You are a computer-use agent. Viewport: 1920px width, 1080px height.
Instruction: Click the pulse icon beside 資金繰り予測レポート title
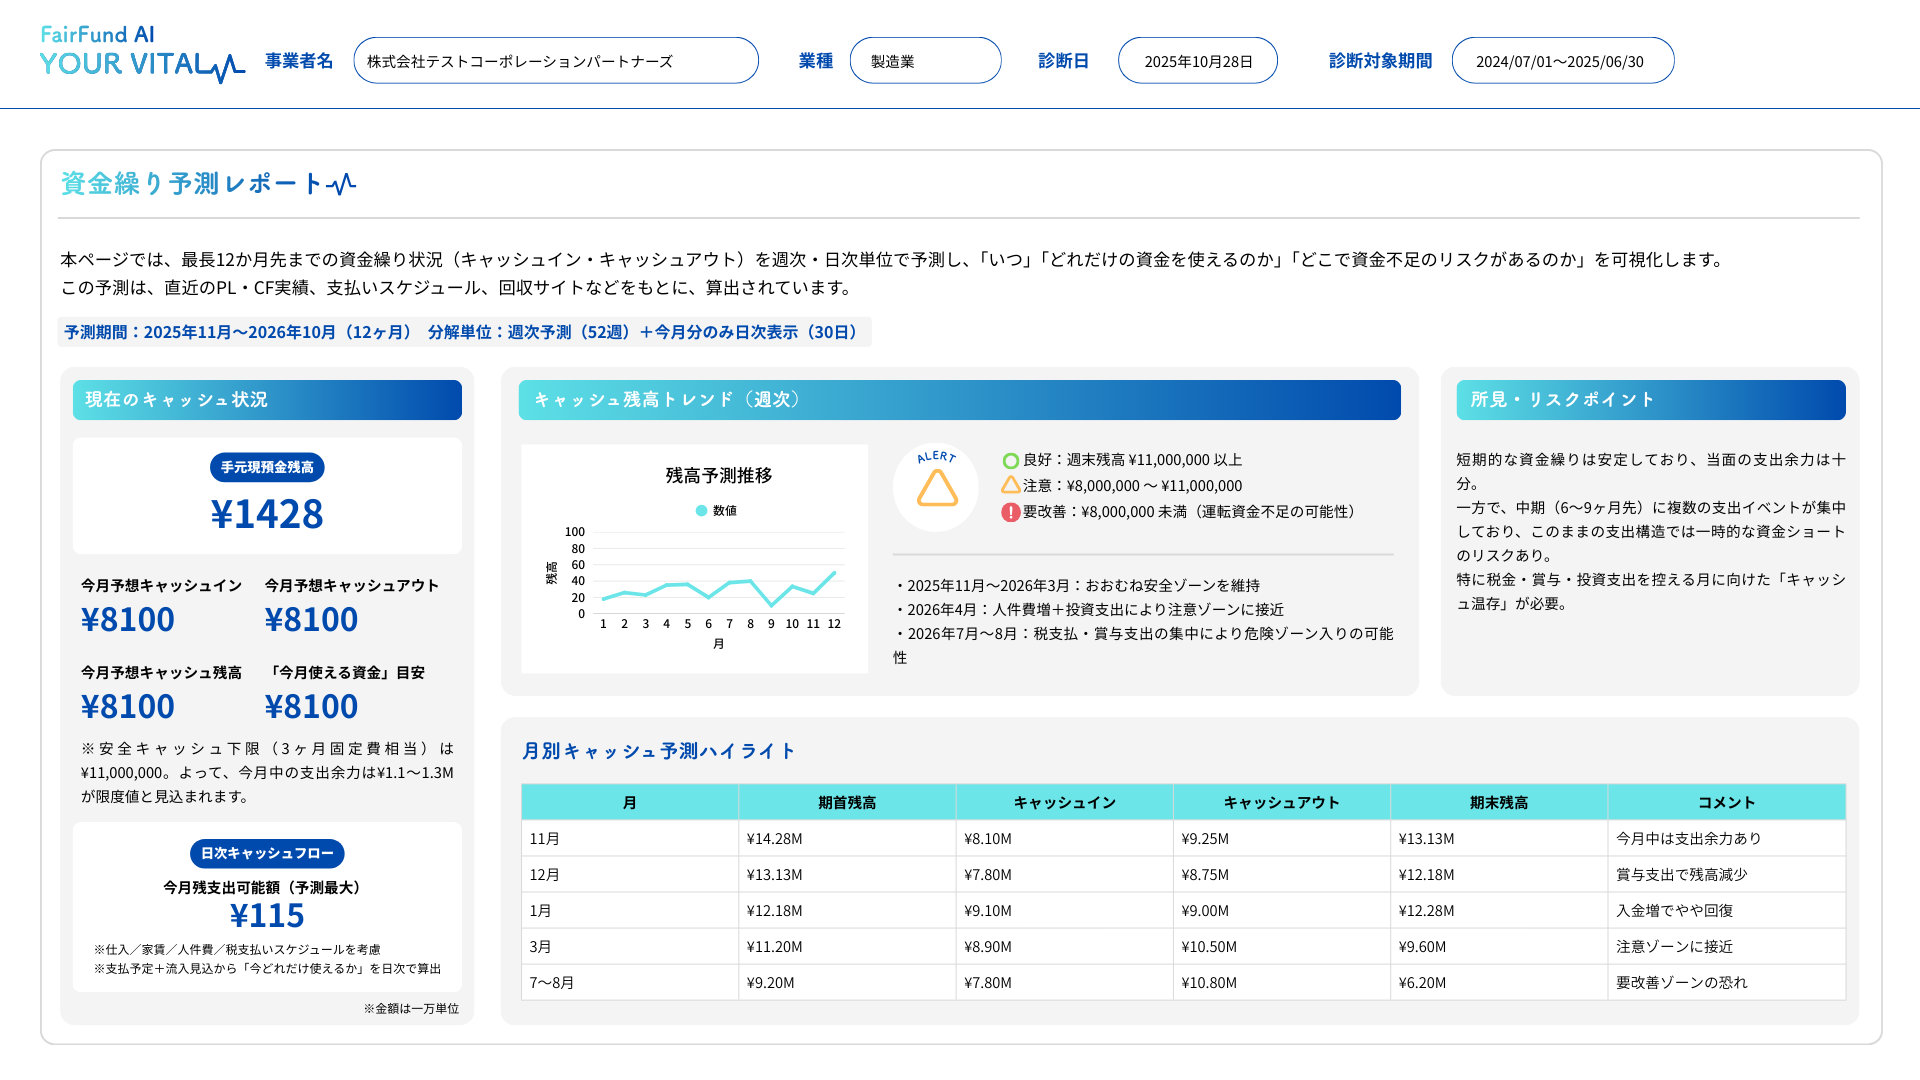pos(343,183)
